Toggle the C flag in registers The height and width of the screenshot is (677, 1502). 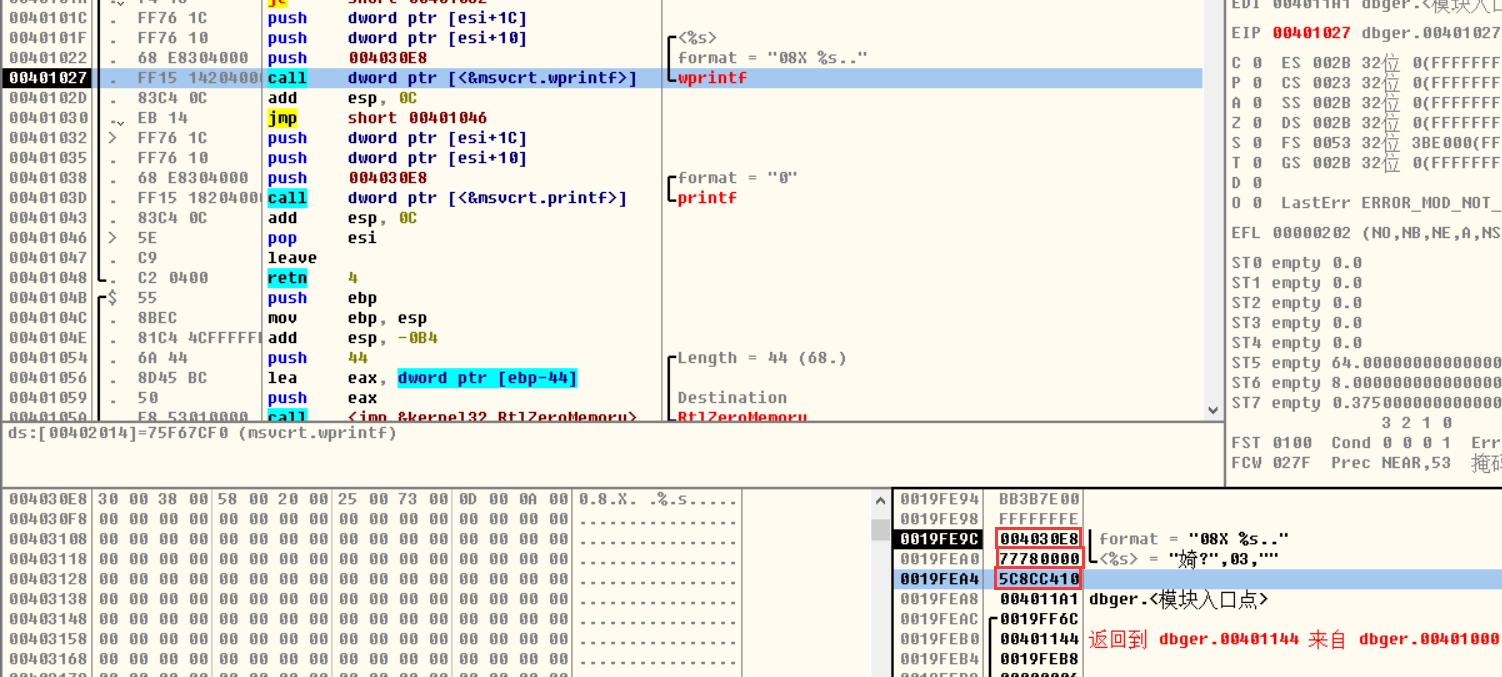[1257, 63]
